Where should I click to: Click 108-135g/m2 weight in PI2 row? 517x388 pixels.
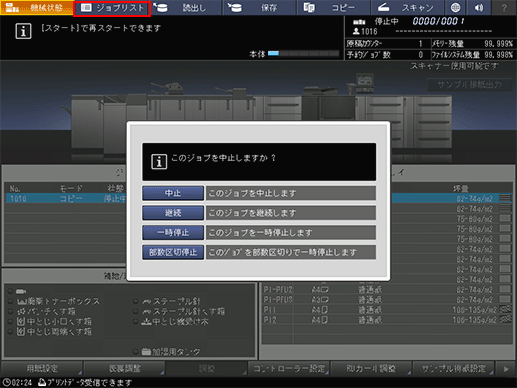tap(474, 320)
